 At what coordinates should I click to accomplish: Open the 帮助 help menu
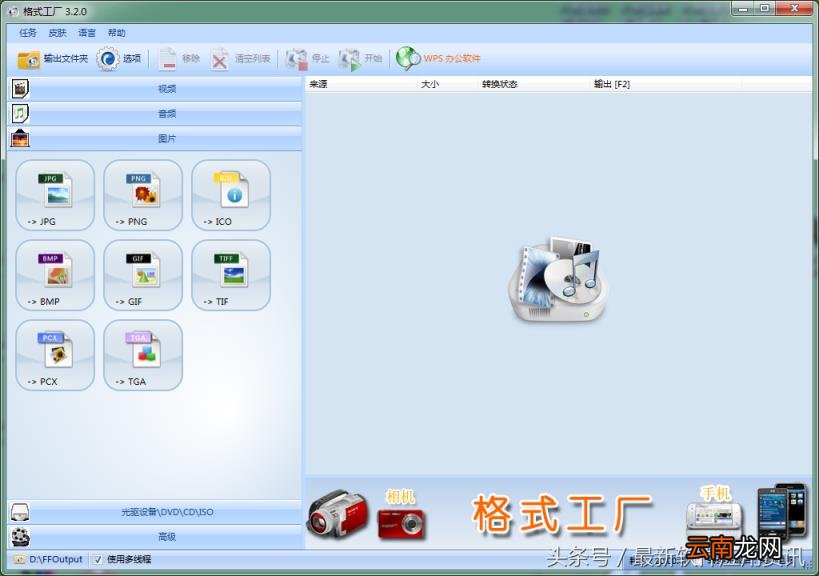coord(116,33)
